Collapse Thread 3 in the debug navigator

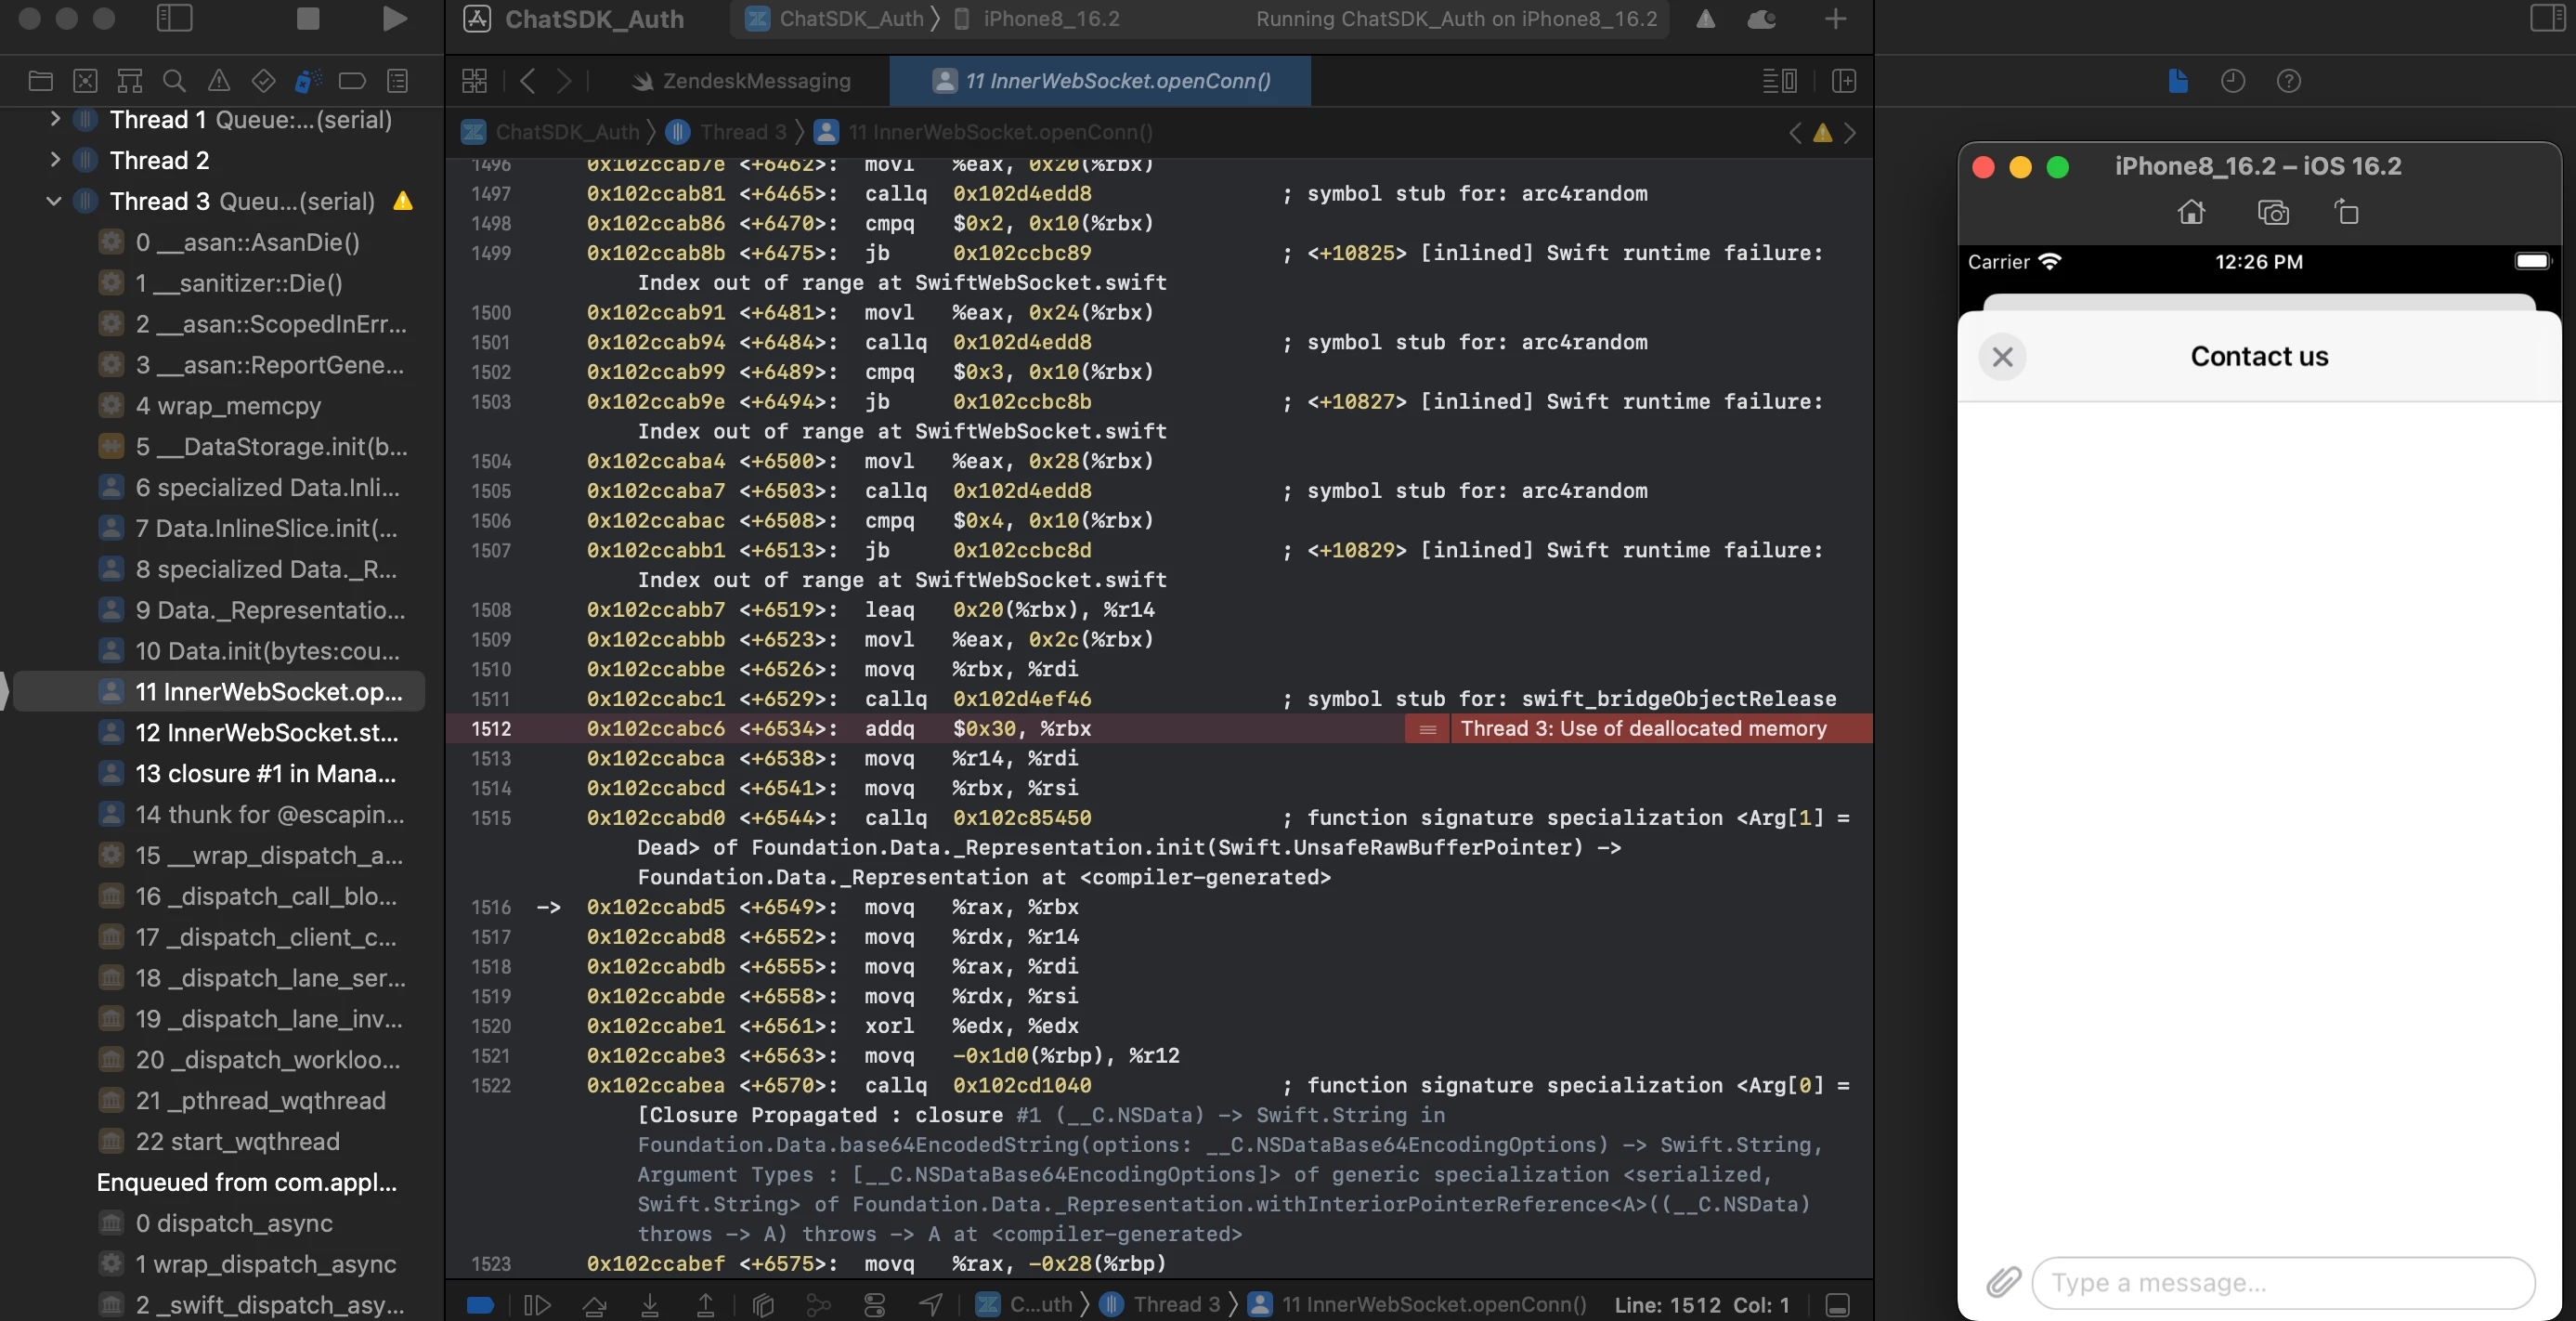click(x=54, y=201)
